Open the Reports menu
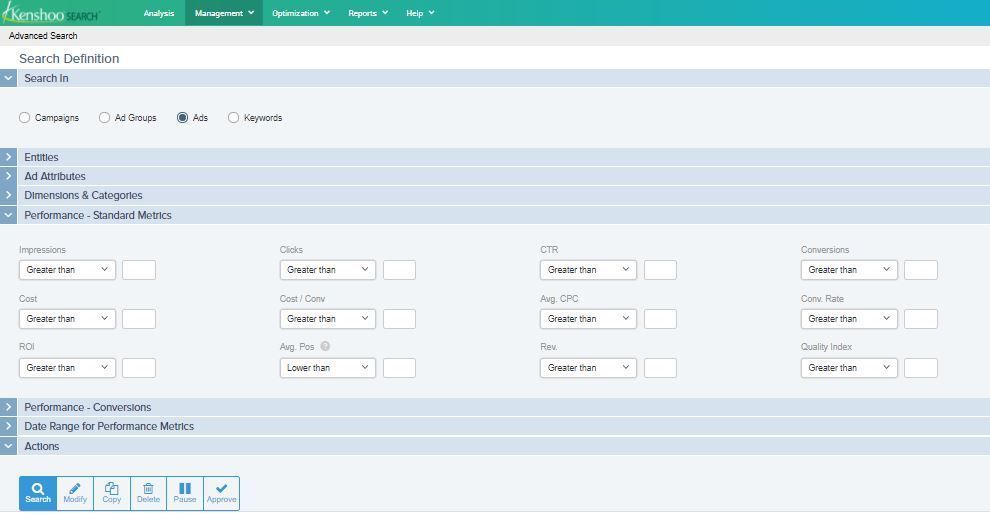990x515 pixels. (x=368, y=13)
